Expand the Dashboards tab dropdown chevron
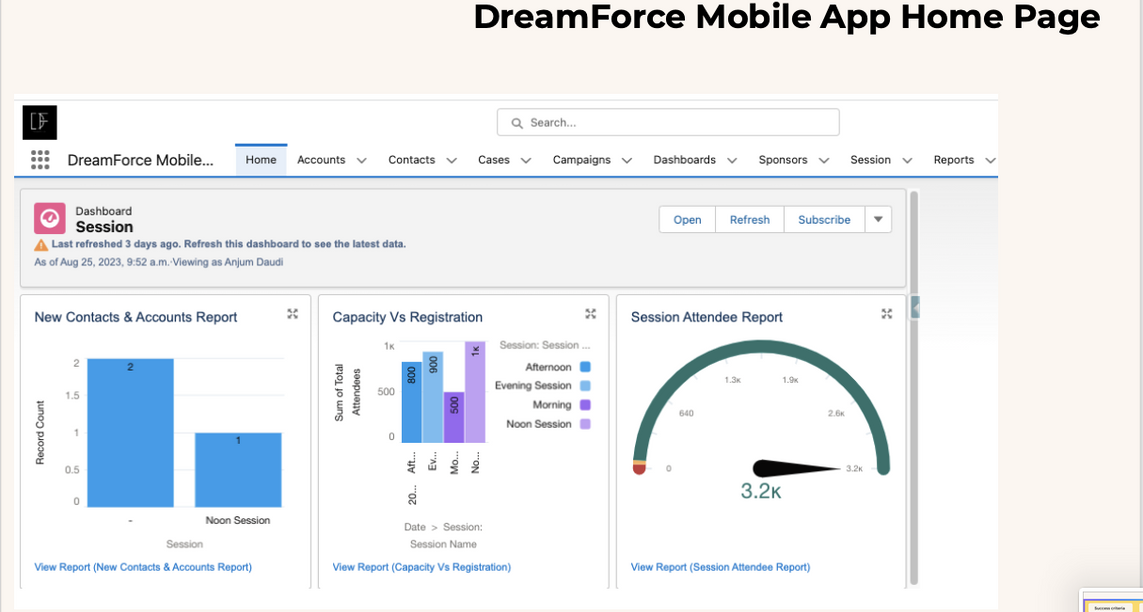 click(x=732, y=160)
